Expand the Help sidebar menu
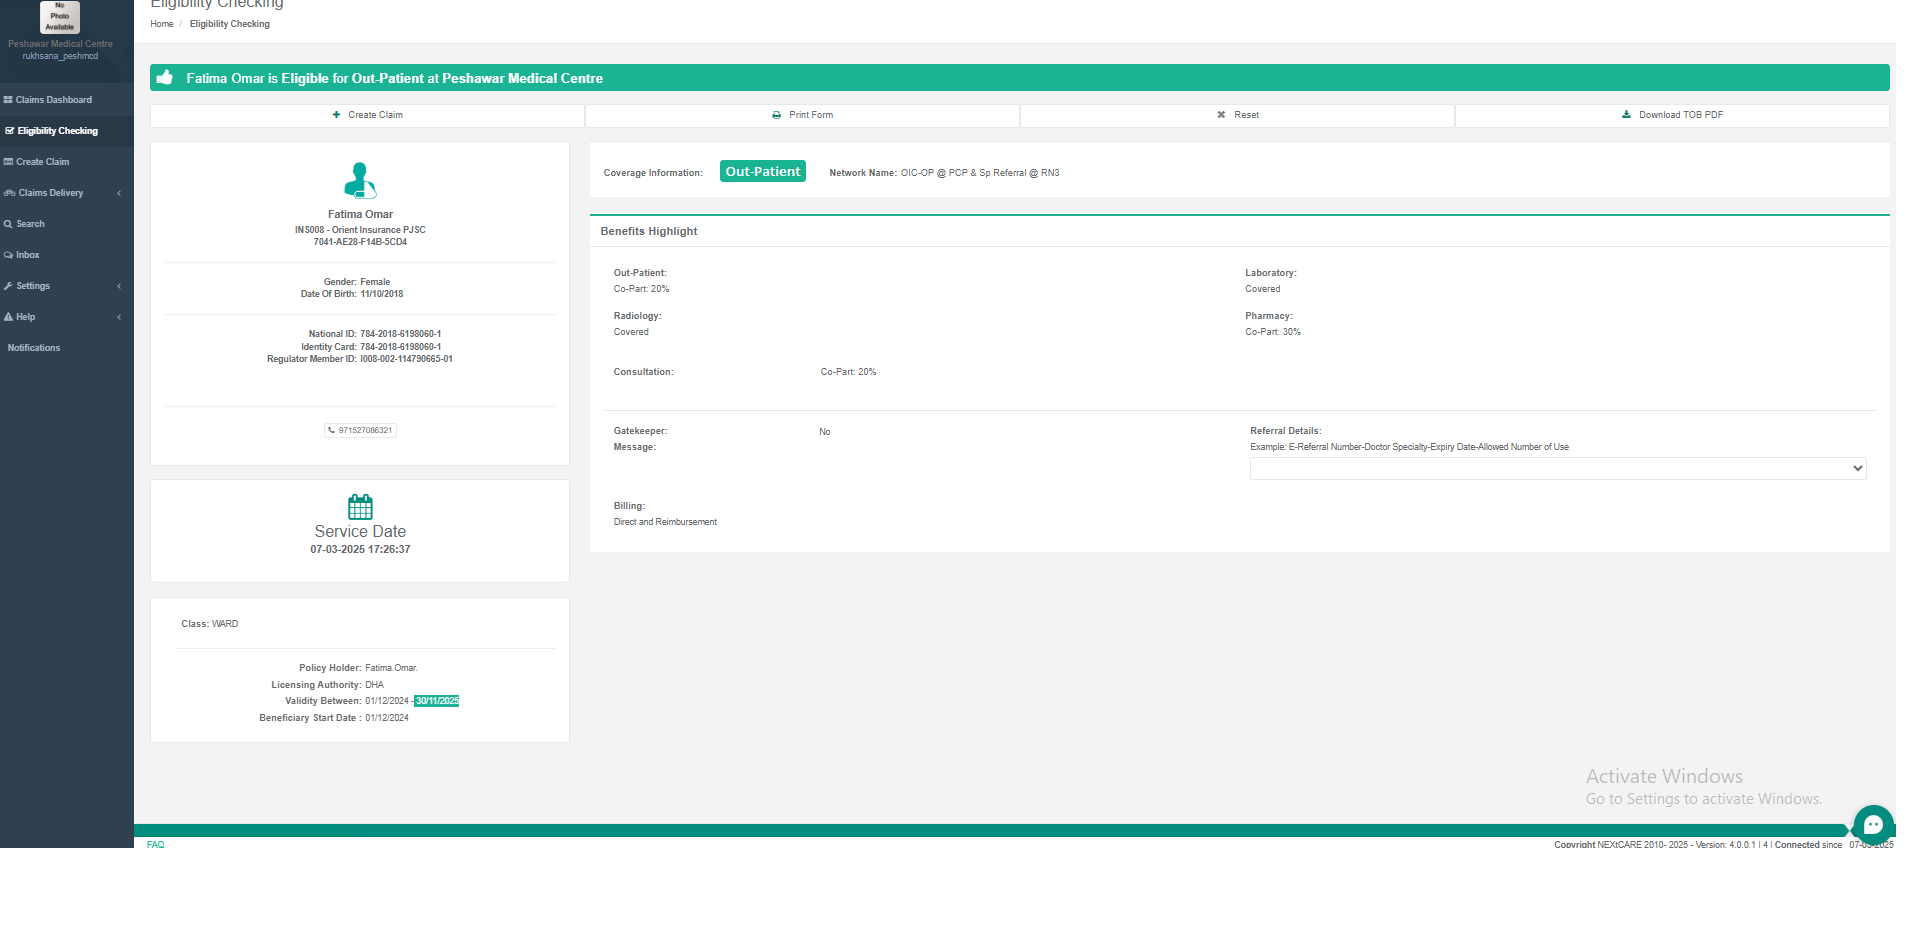 (26, 317)
